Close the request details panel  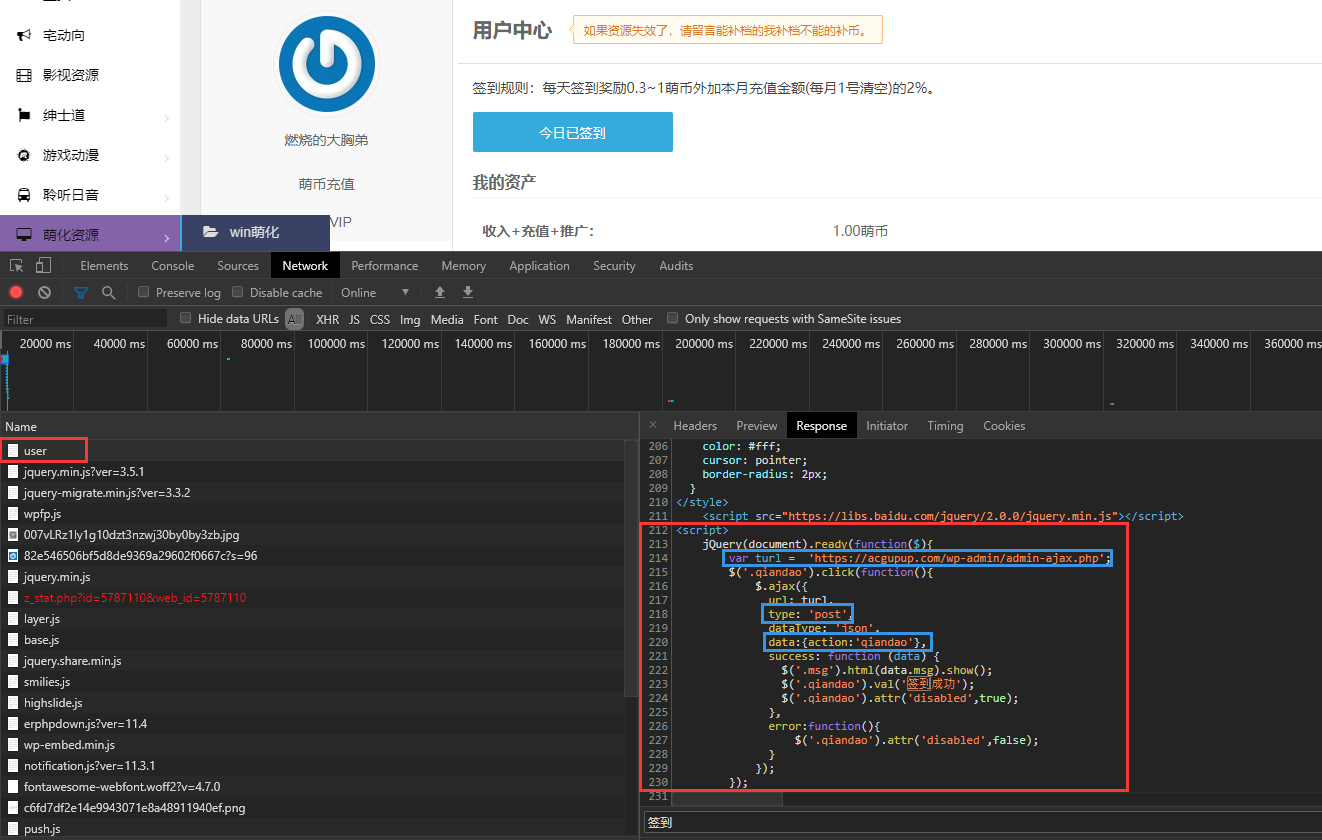tap(652, 425)
